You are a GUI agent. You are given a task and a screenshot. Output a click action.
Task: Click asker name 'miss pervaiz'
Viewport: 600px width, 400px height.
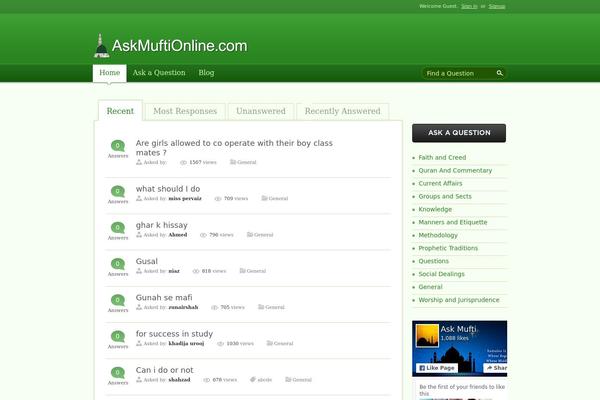[x=185, y=198]
